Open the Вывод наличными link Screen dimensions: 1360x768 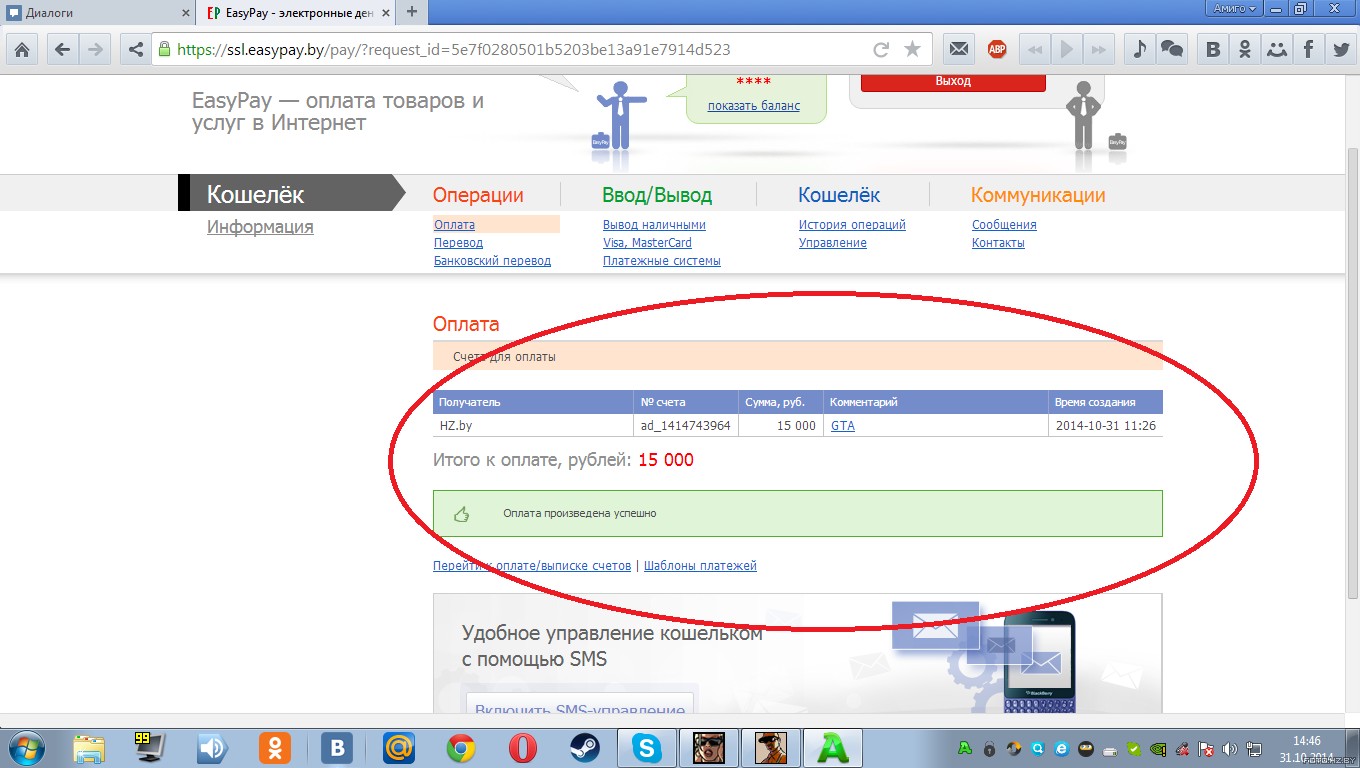pyautogui.click(x=654, y=225)
